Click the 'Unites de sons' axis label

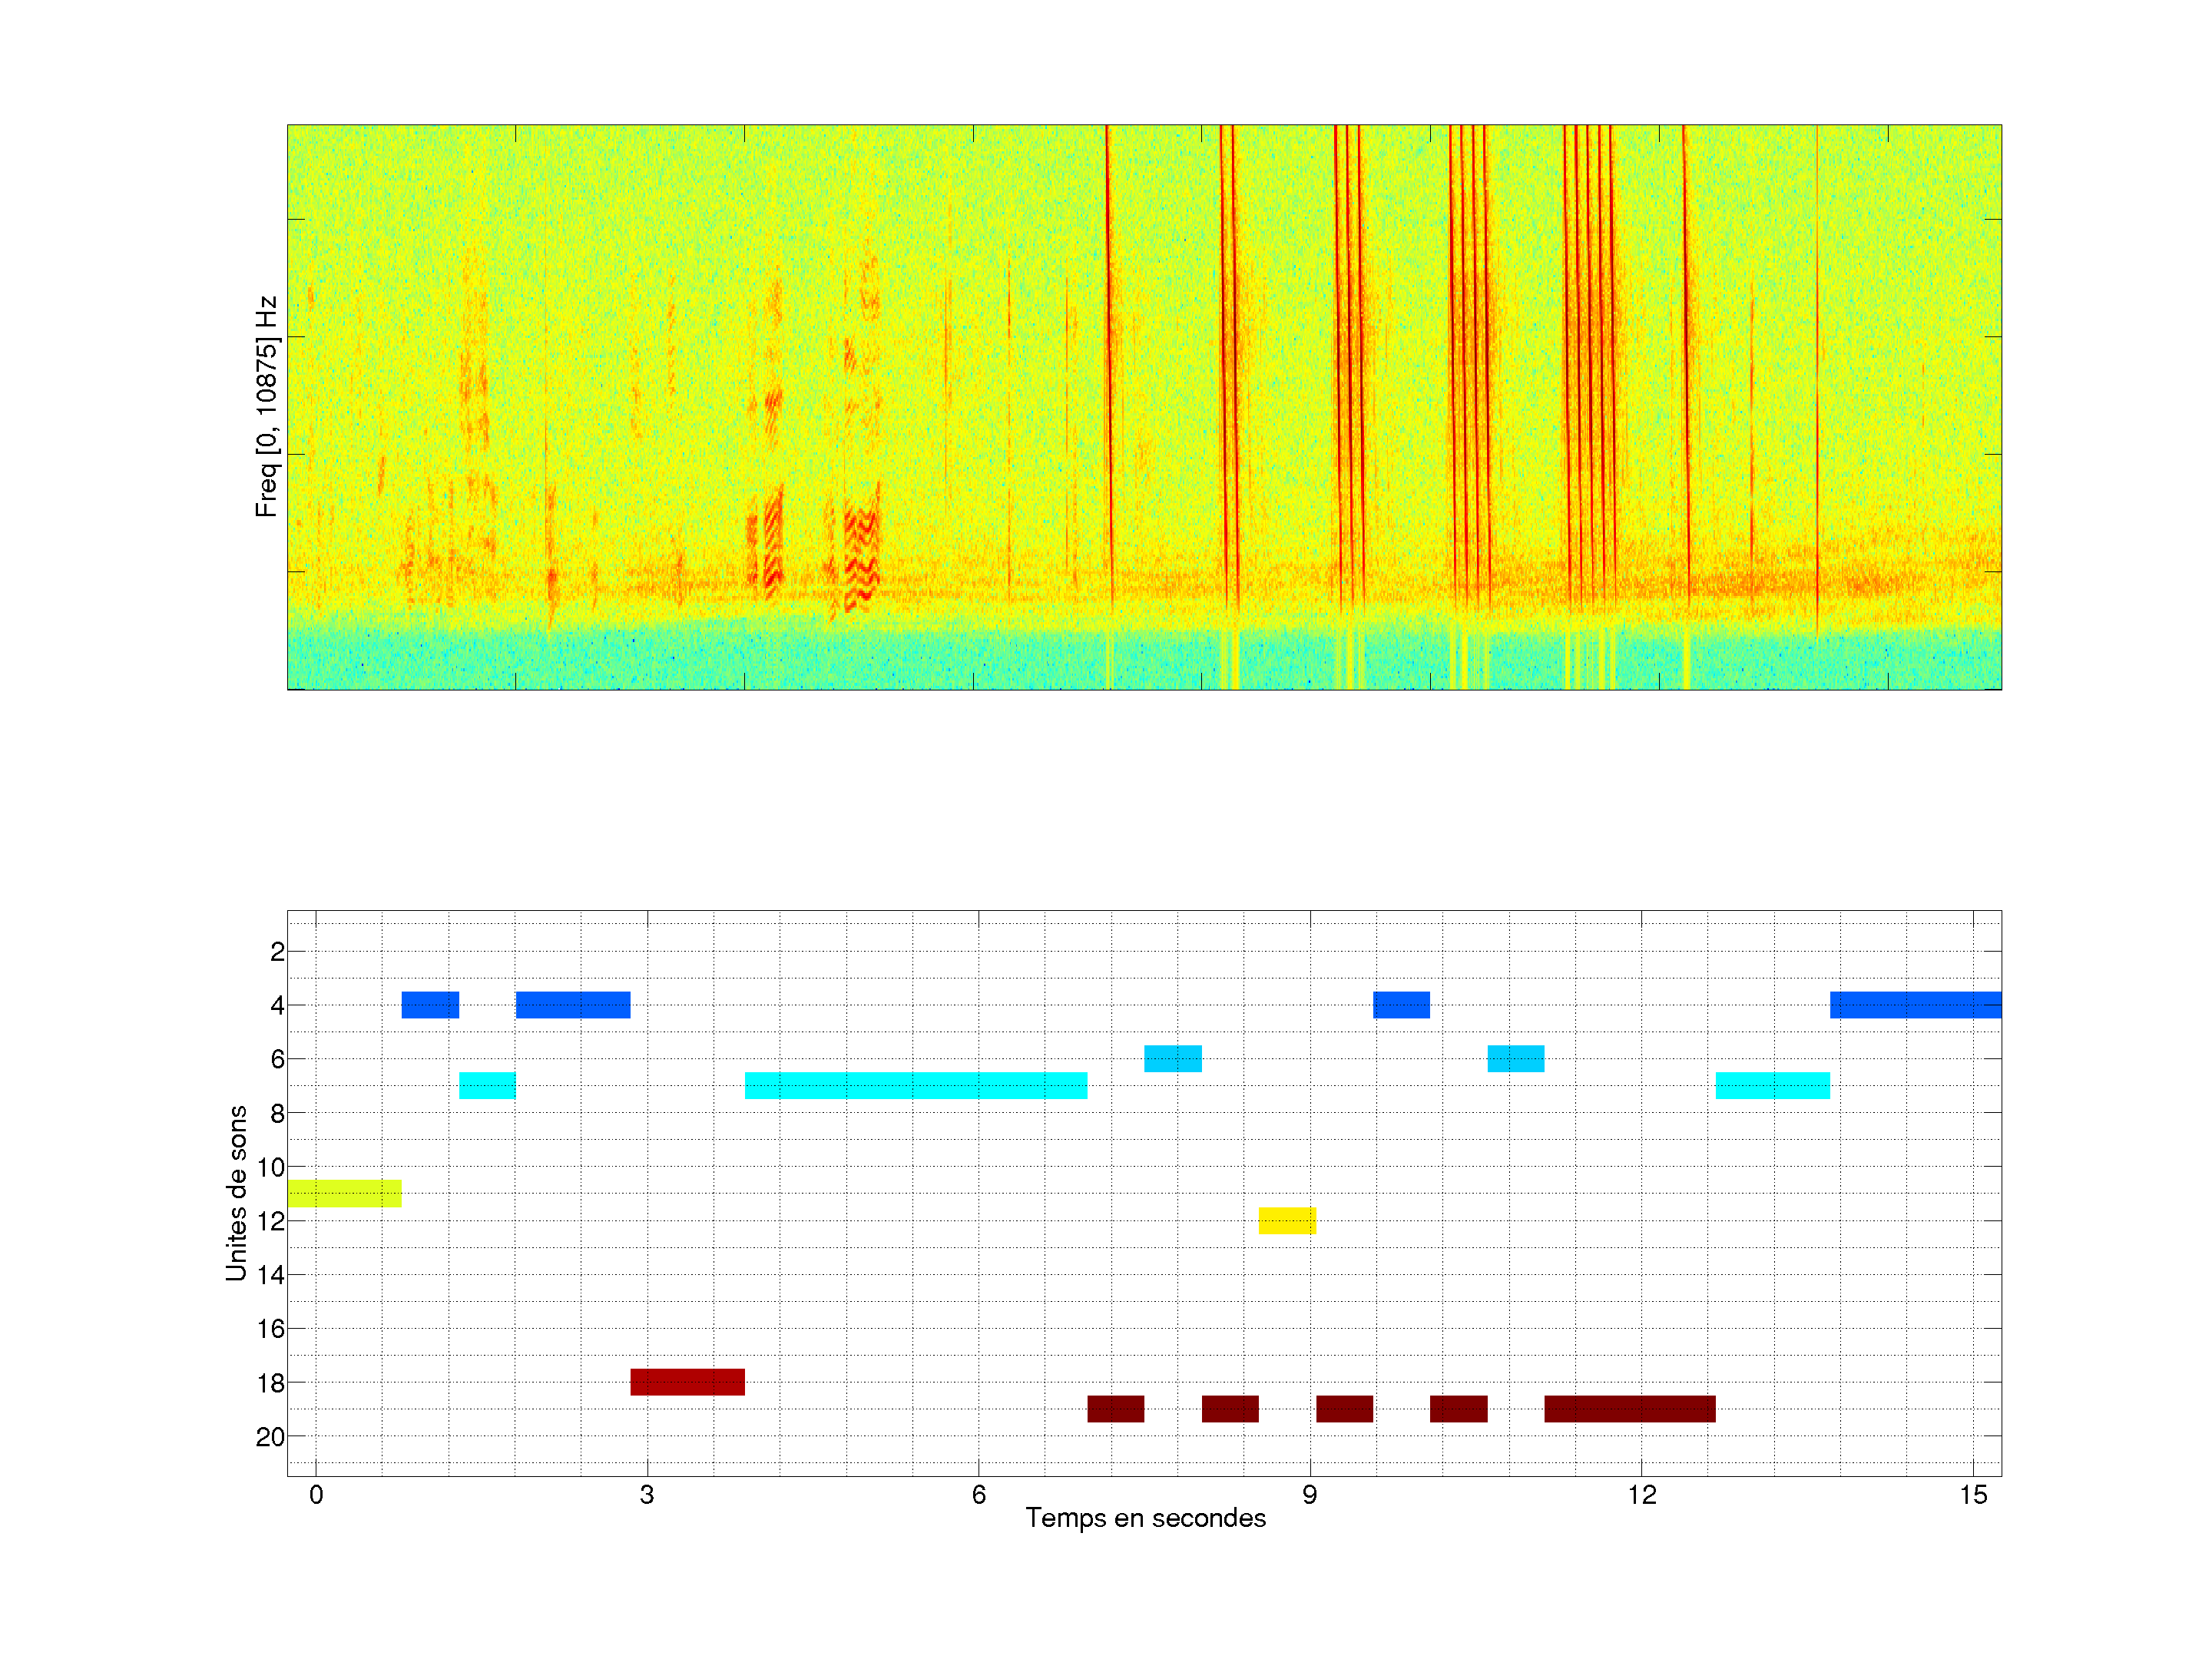(236, 1192)
